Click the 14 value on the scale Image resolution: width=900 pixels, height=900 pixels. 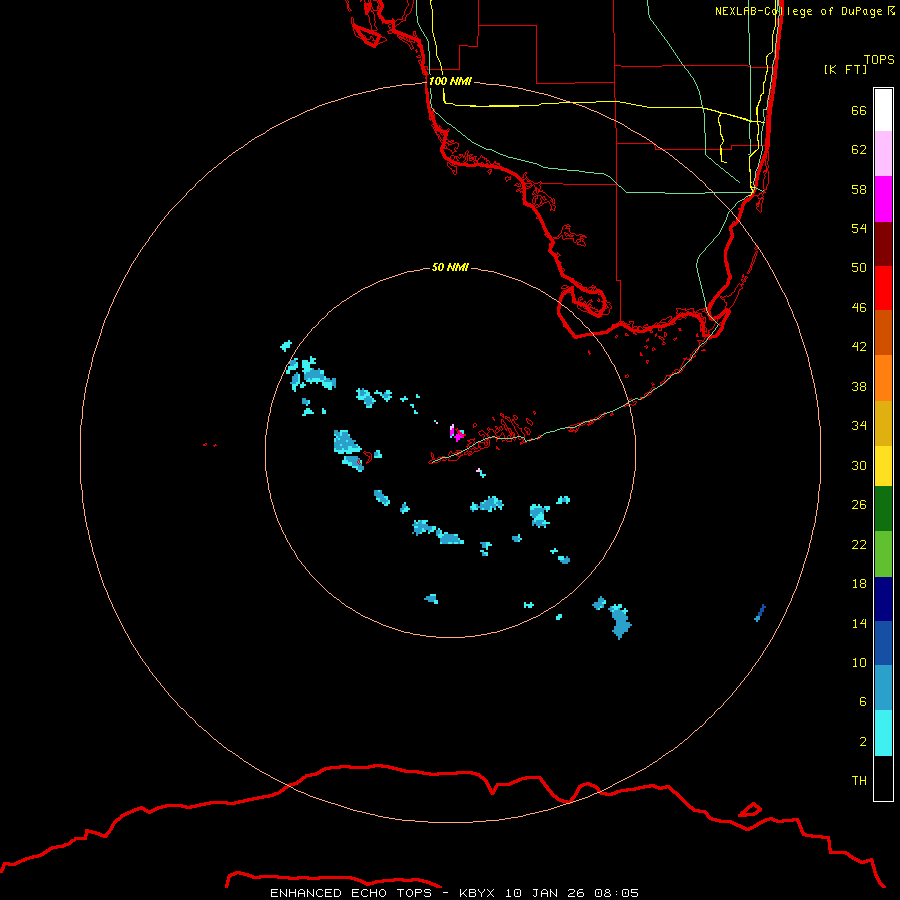pyautogui.click(x=859, y=623)
